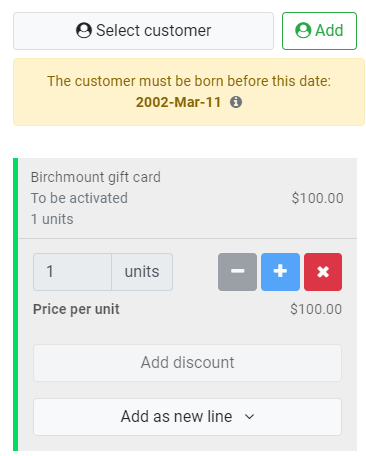Click the green person icon in Add
This screenshot has height=456, width=366.
tap(303, 30)
